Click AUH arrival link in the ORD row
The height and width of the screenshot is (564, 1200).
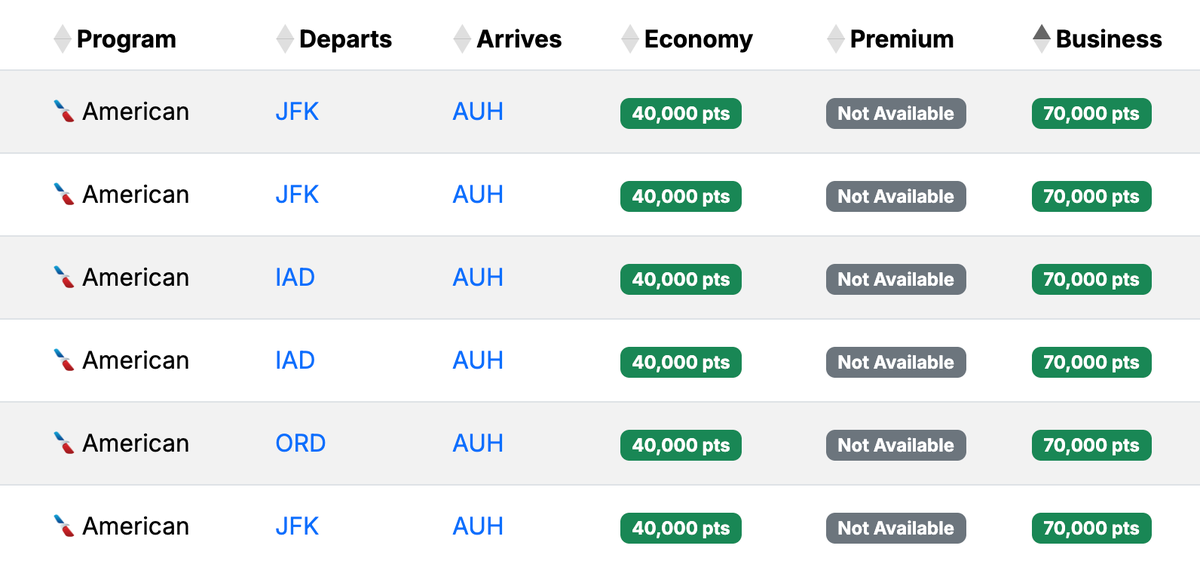pos(478,444)
